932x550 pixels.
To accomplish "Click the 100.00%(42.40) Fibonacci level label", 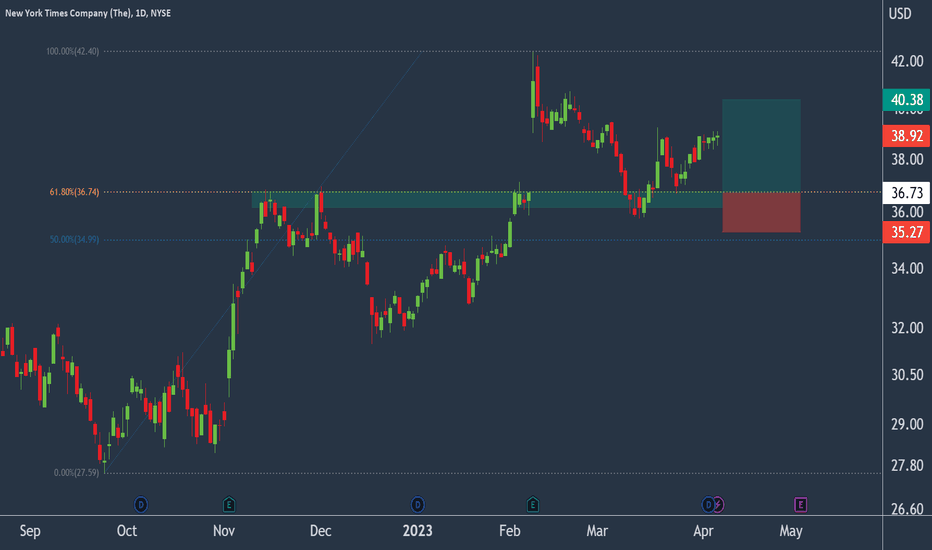I will [x=73, y=52].
